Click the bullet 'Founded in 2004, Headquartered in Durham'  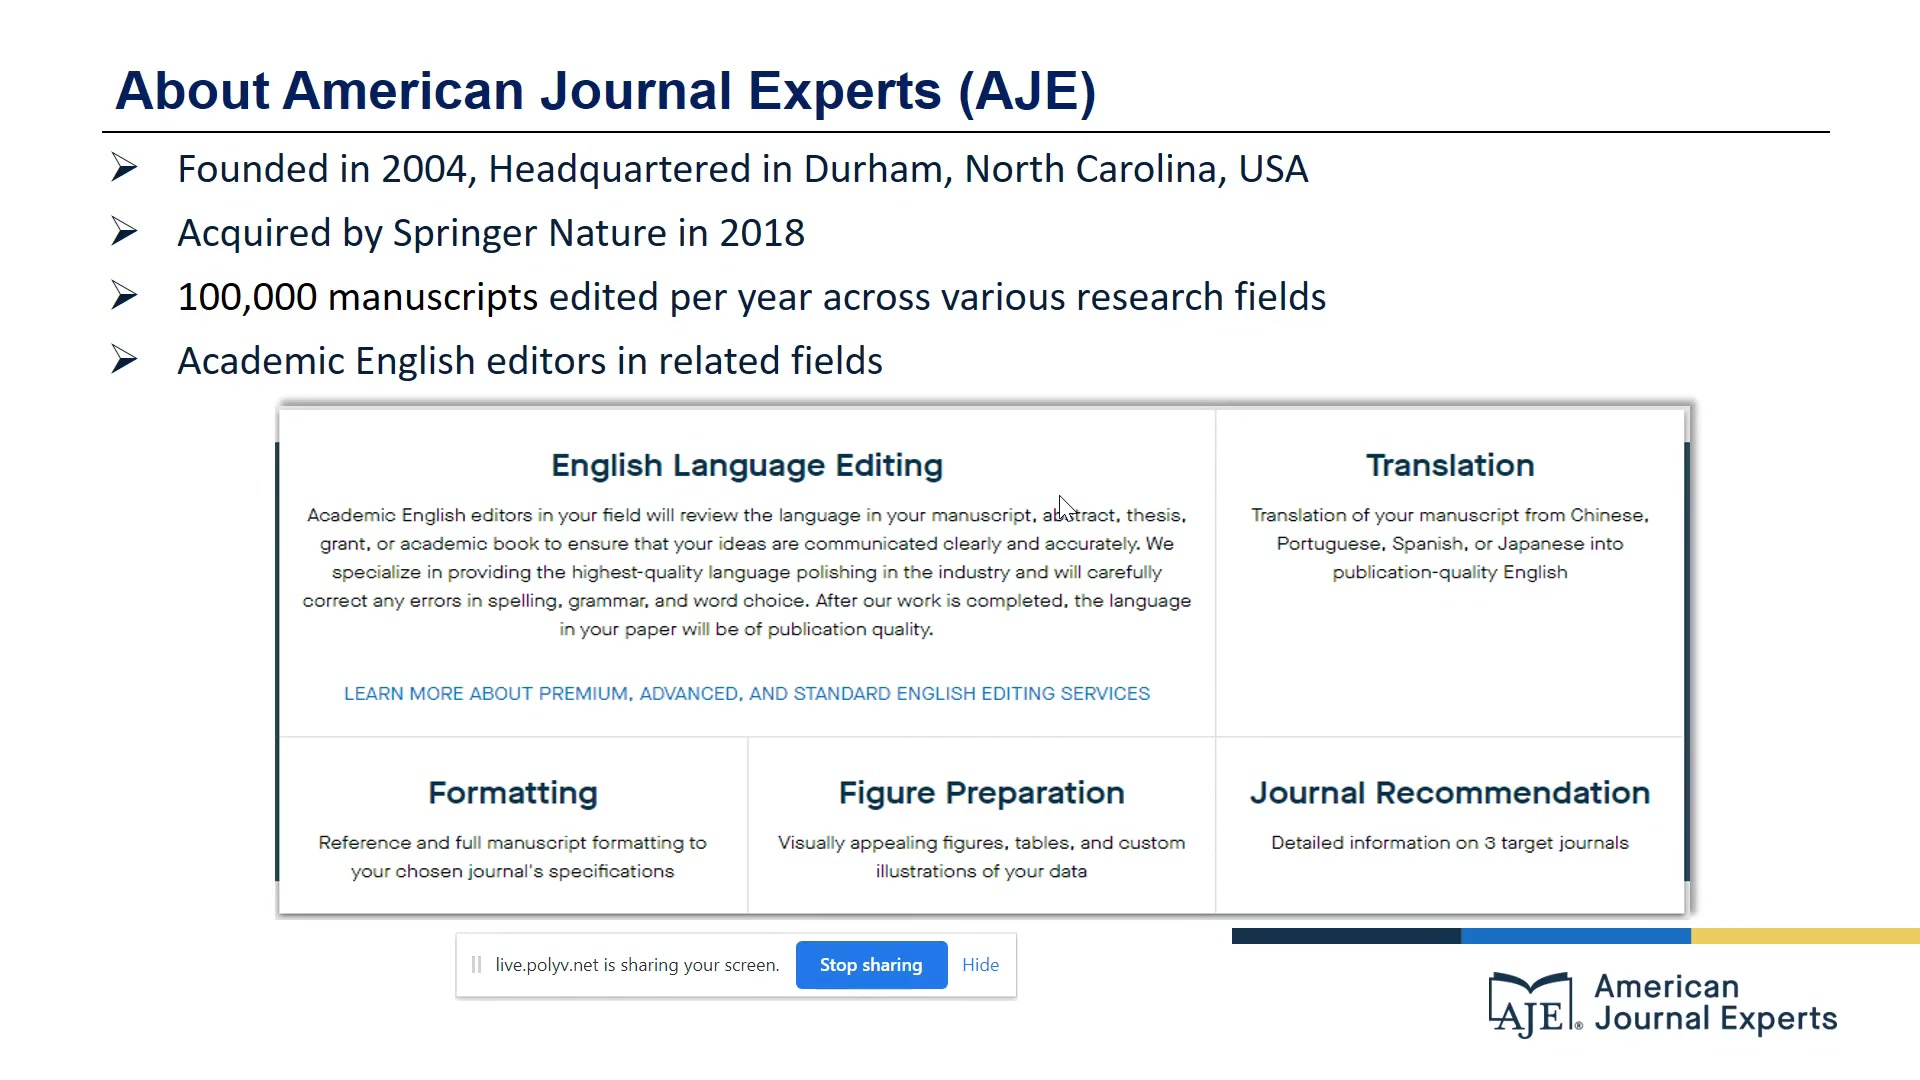[742, 169]
